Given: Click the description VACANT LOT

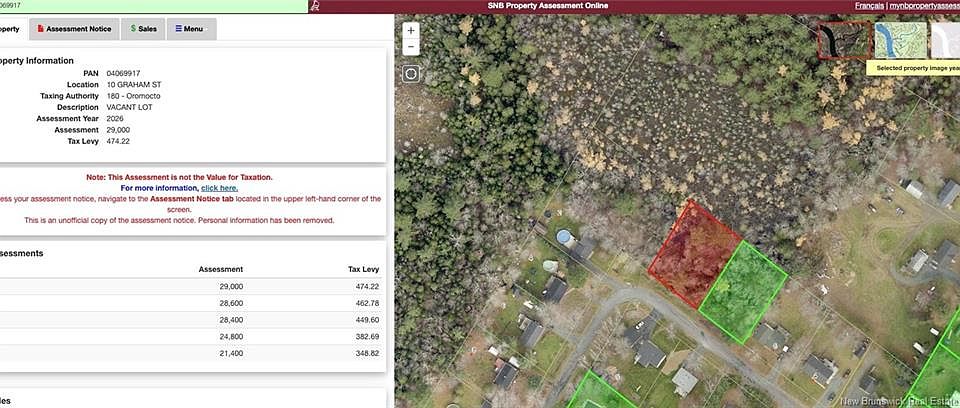Looking at the screenshot, I should [129, 107].
